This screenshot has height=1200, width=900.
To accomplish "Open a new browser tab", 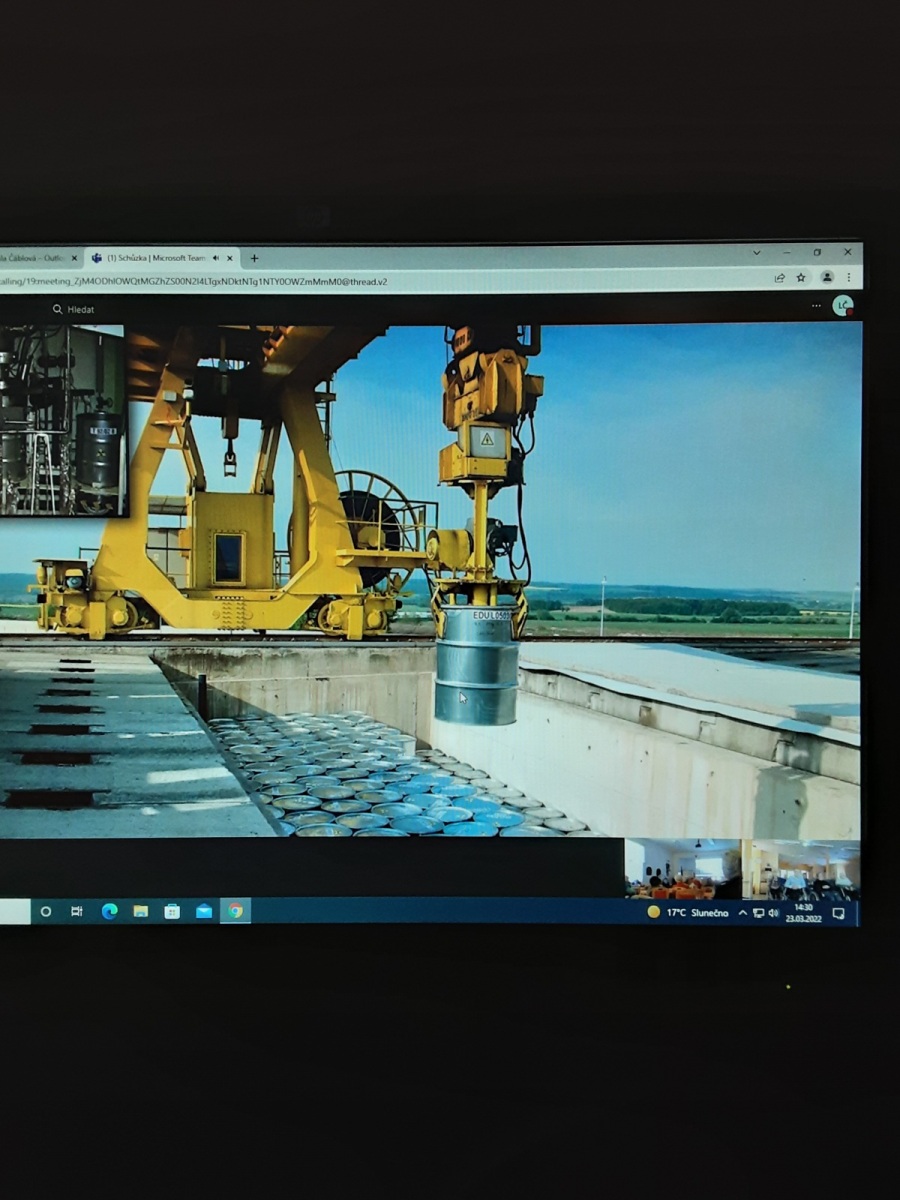I will 254,258.
